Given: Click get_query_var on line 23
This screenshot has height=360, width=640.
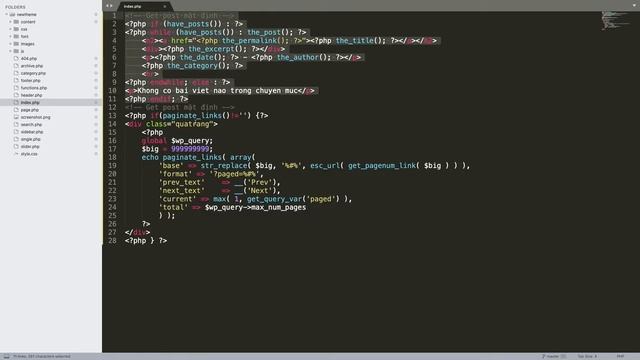Looking at the screenshot, I should pyautogui.click(x=274, y=199).
